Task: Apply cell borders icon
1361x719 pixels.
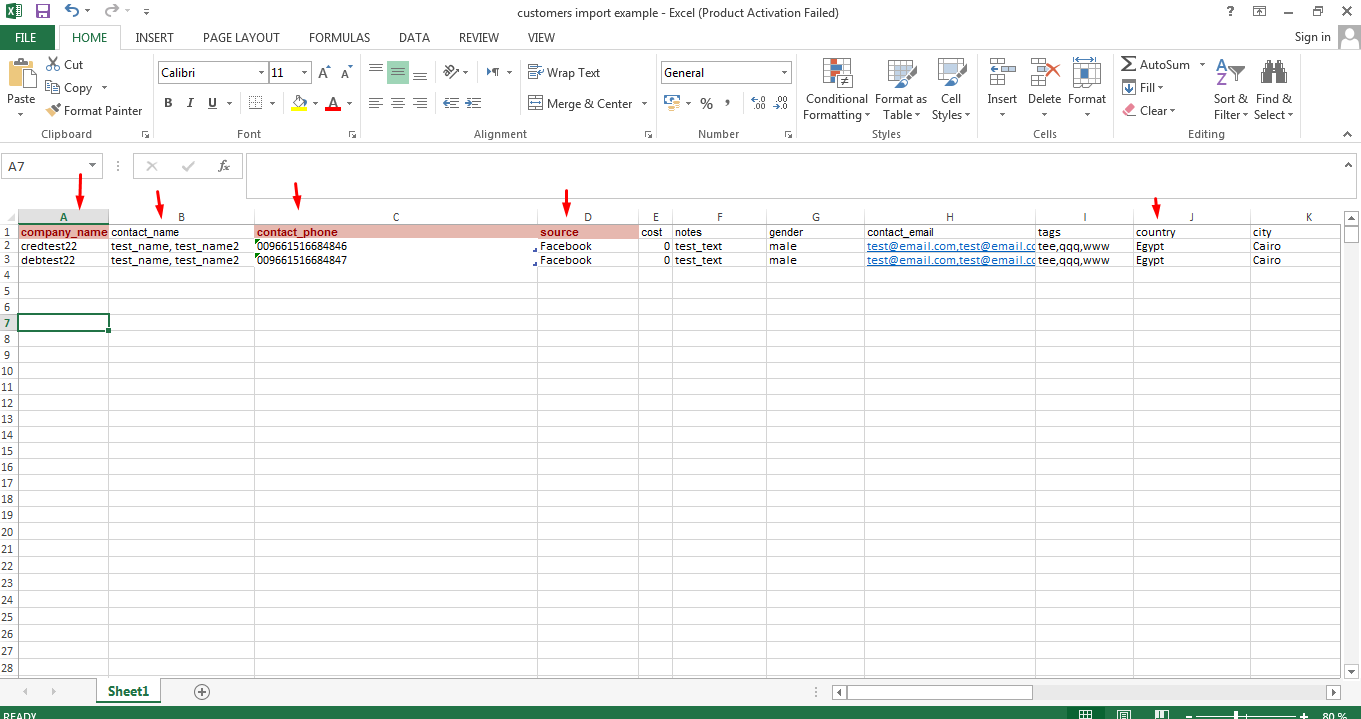Action: click(255, 103)
